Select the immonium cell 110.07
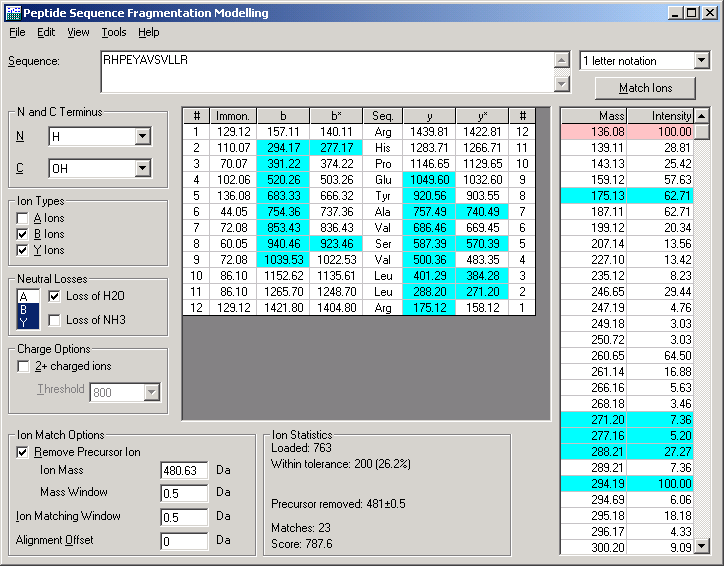This screenshot has height=566, width=724. click(234, 148)
